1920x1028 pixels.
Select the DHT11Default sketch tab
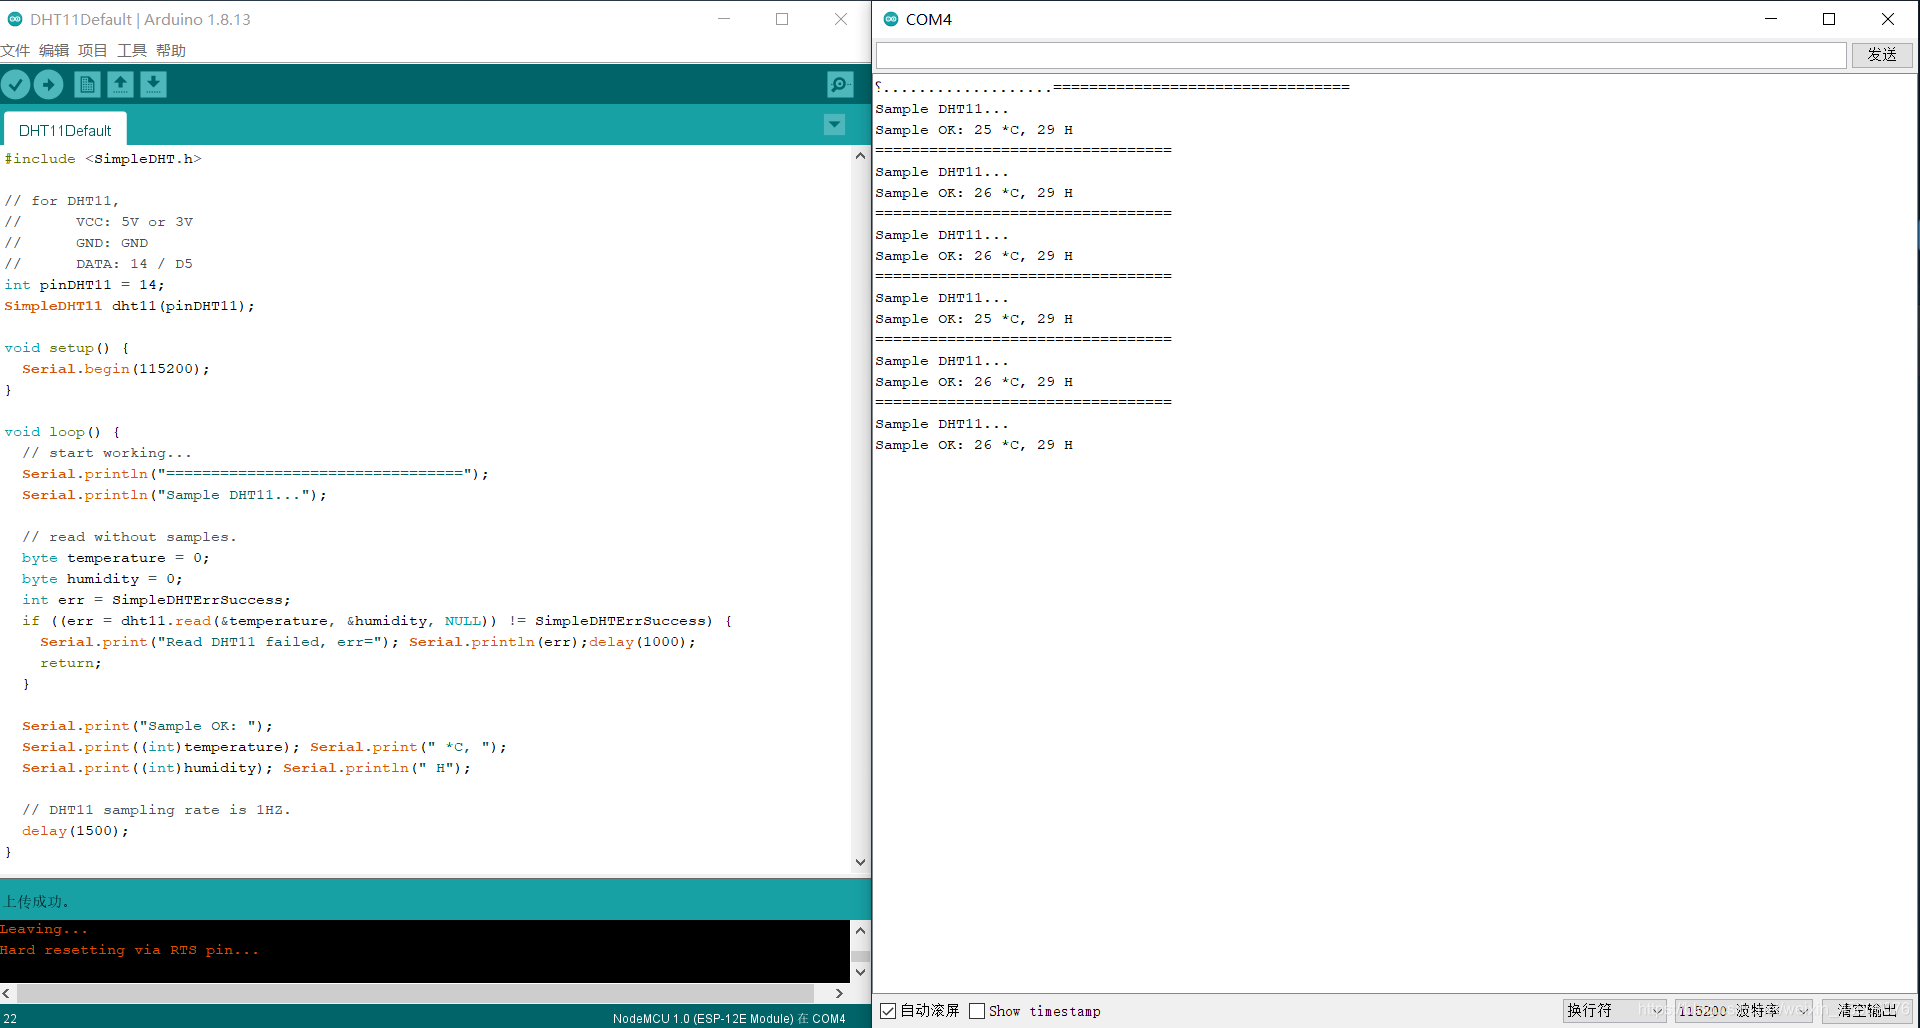click(65, 130)
